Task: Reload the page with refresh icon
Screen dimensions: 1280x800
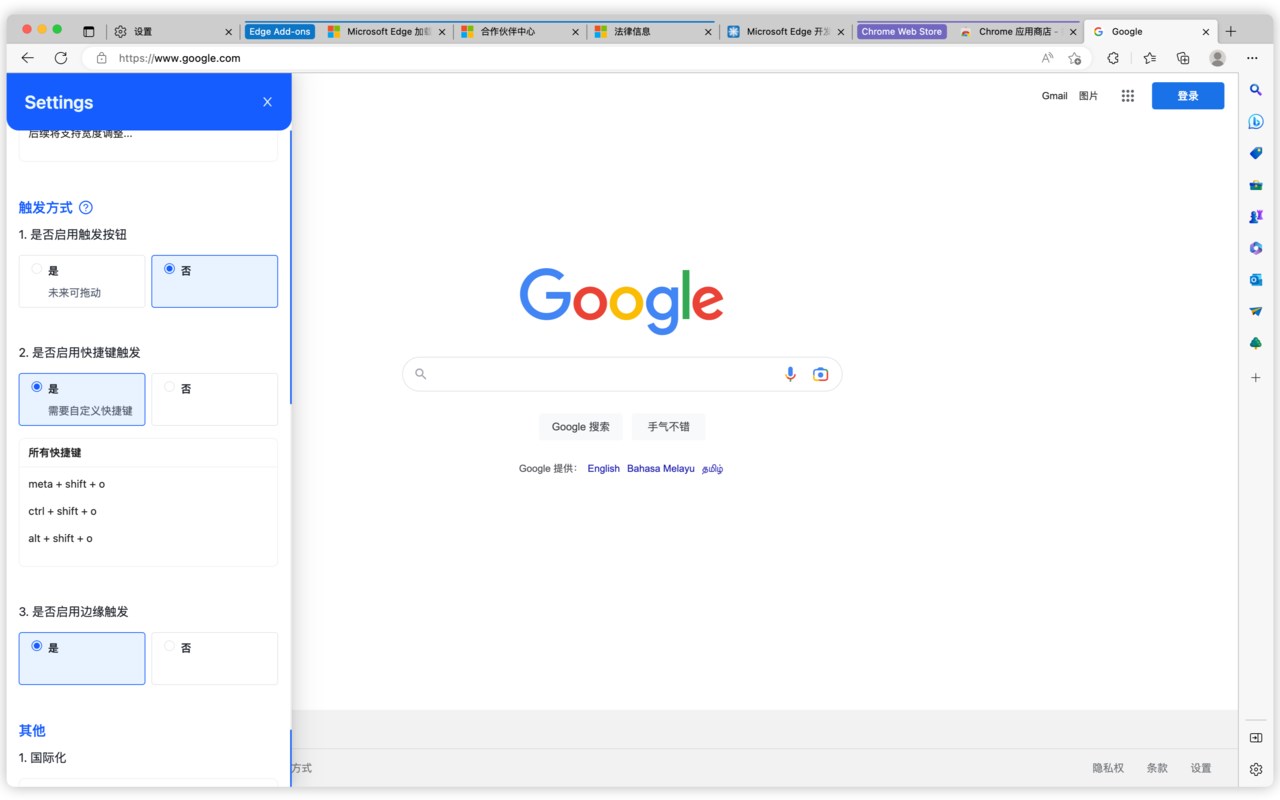Action: coord(61,58)
